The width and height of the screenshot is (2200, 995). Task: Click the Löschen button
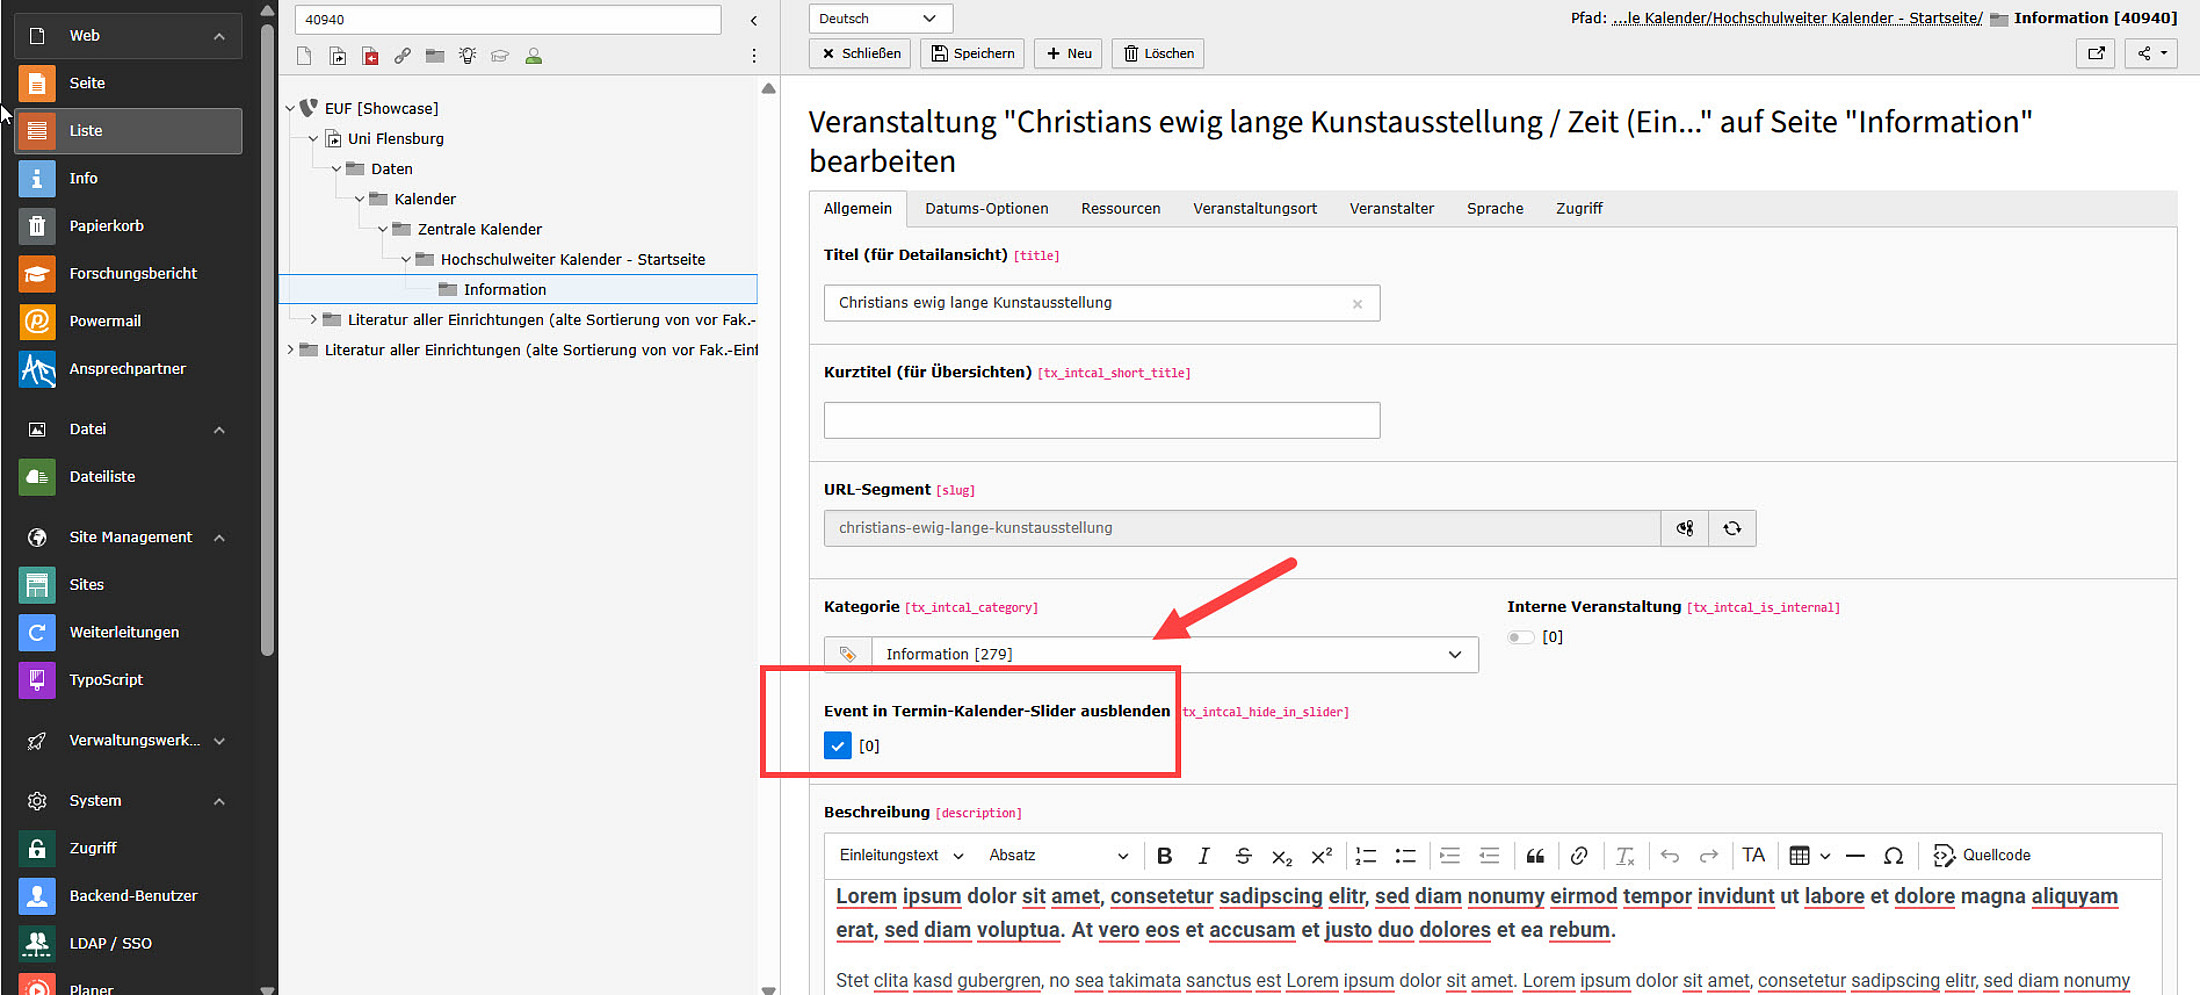[x=1158, y=54]
